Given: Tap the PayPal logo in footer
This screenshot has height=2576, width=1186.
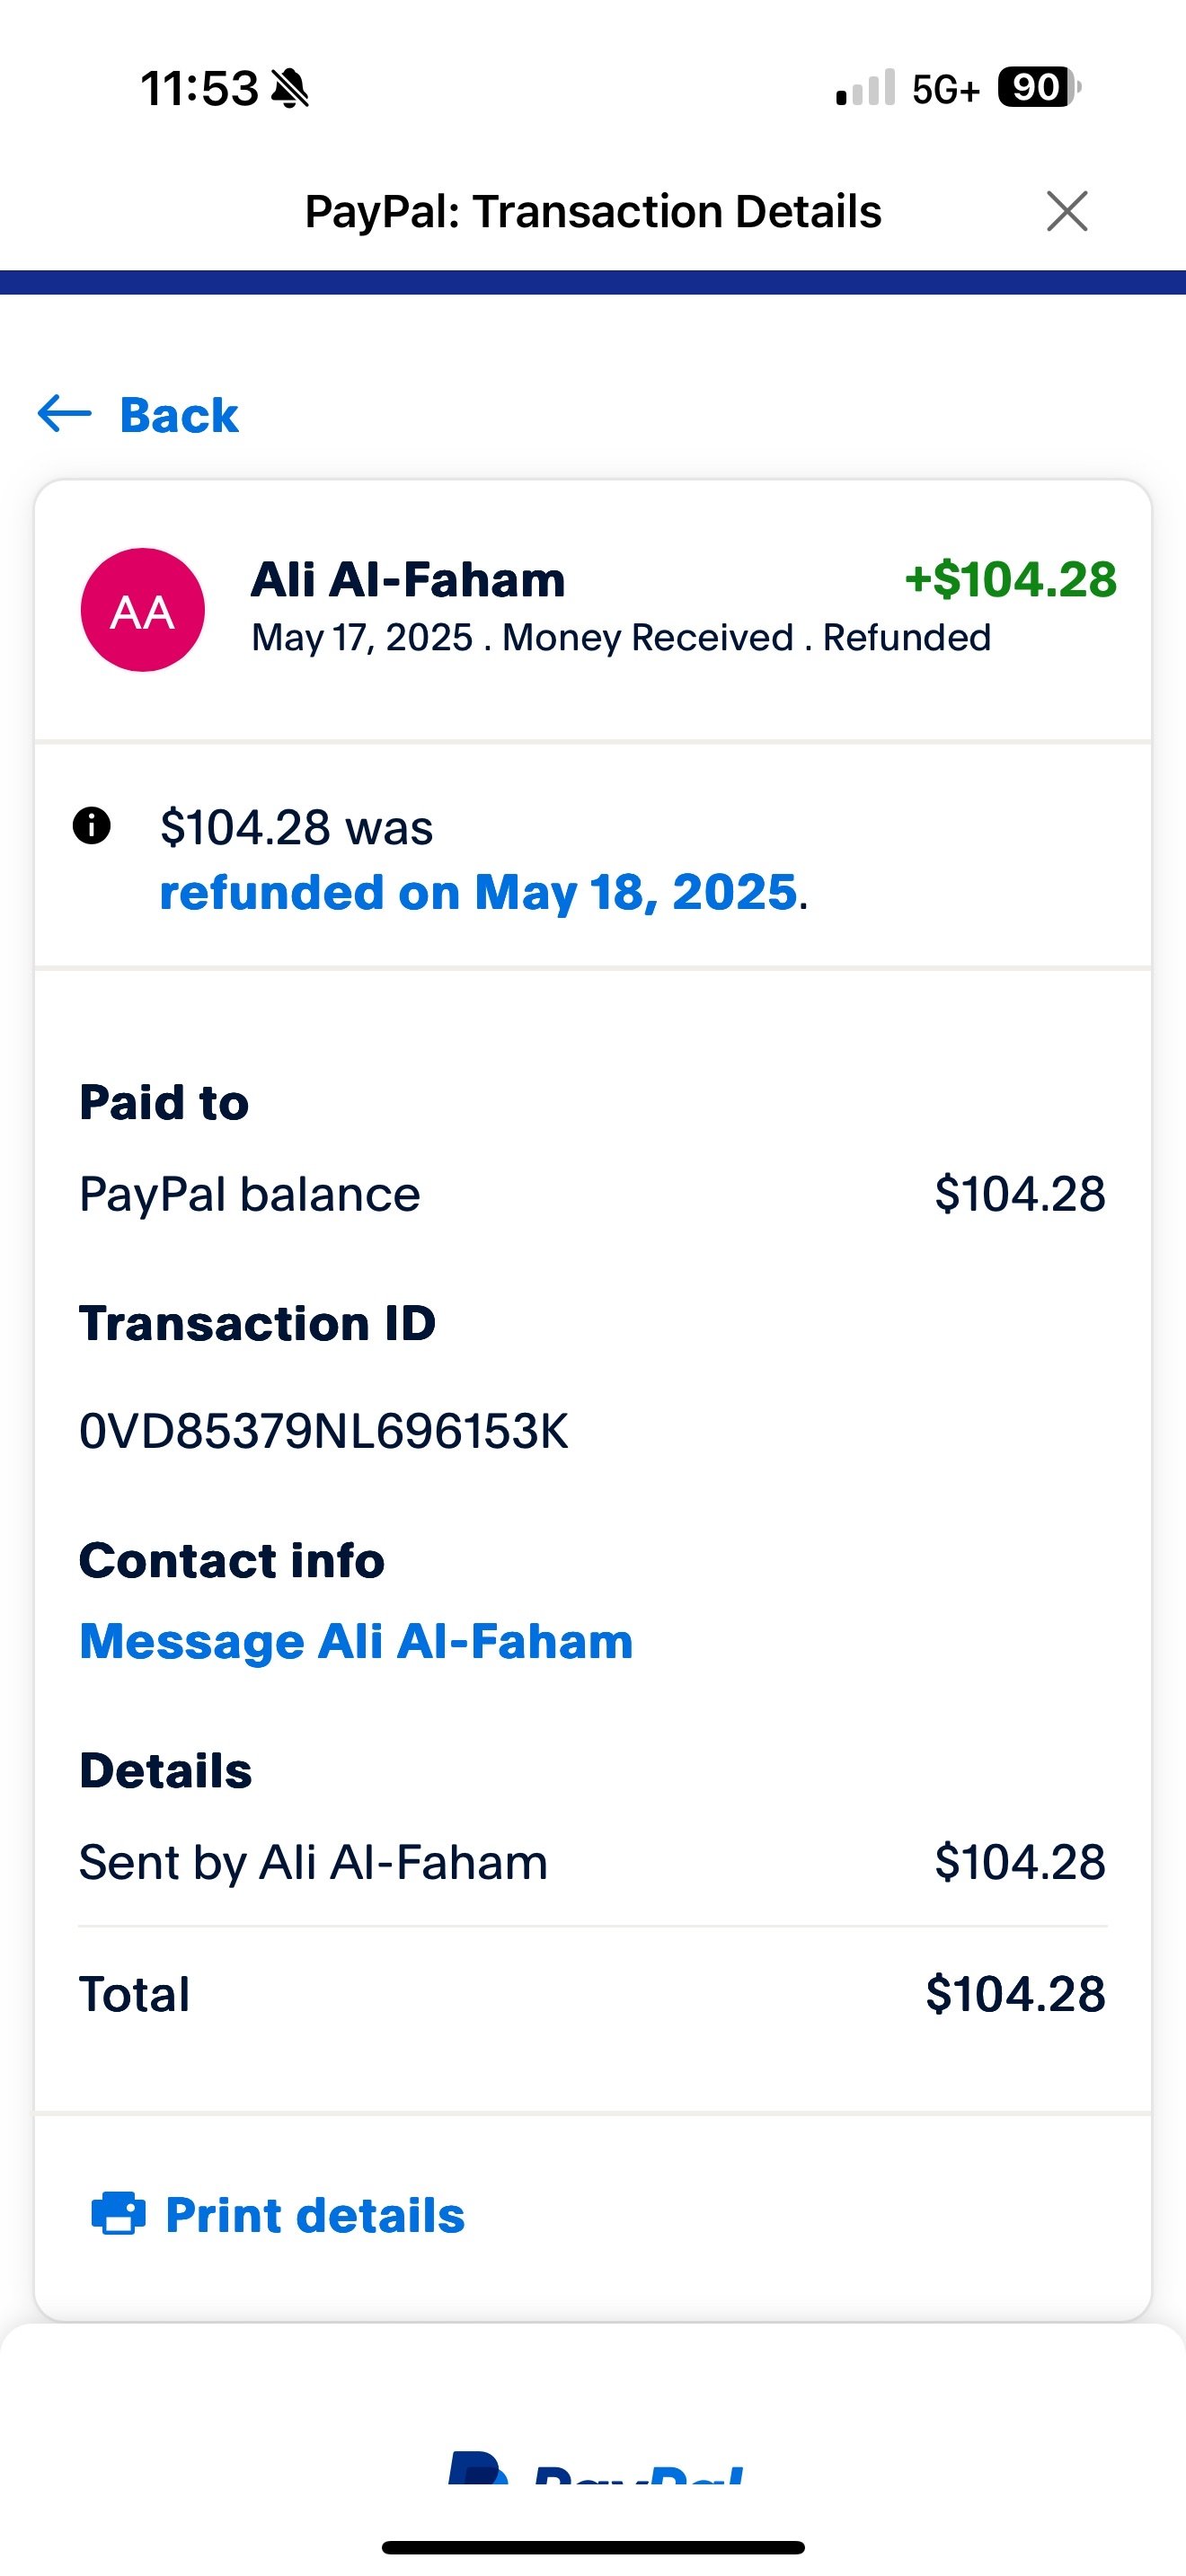Looking at the screenshot, I should pos(595,2466).
